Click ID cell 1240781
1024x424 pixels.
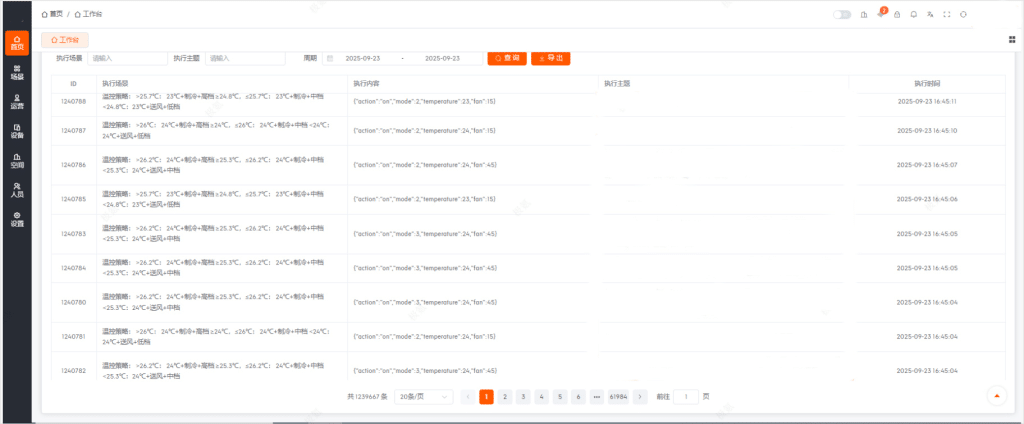point(74,336)
